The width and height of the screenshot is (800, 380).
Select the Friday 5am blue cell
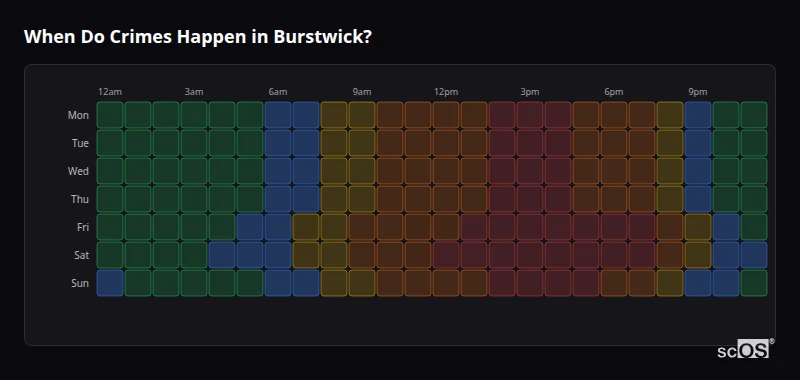(x=250, y=227)
